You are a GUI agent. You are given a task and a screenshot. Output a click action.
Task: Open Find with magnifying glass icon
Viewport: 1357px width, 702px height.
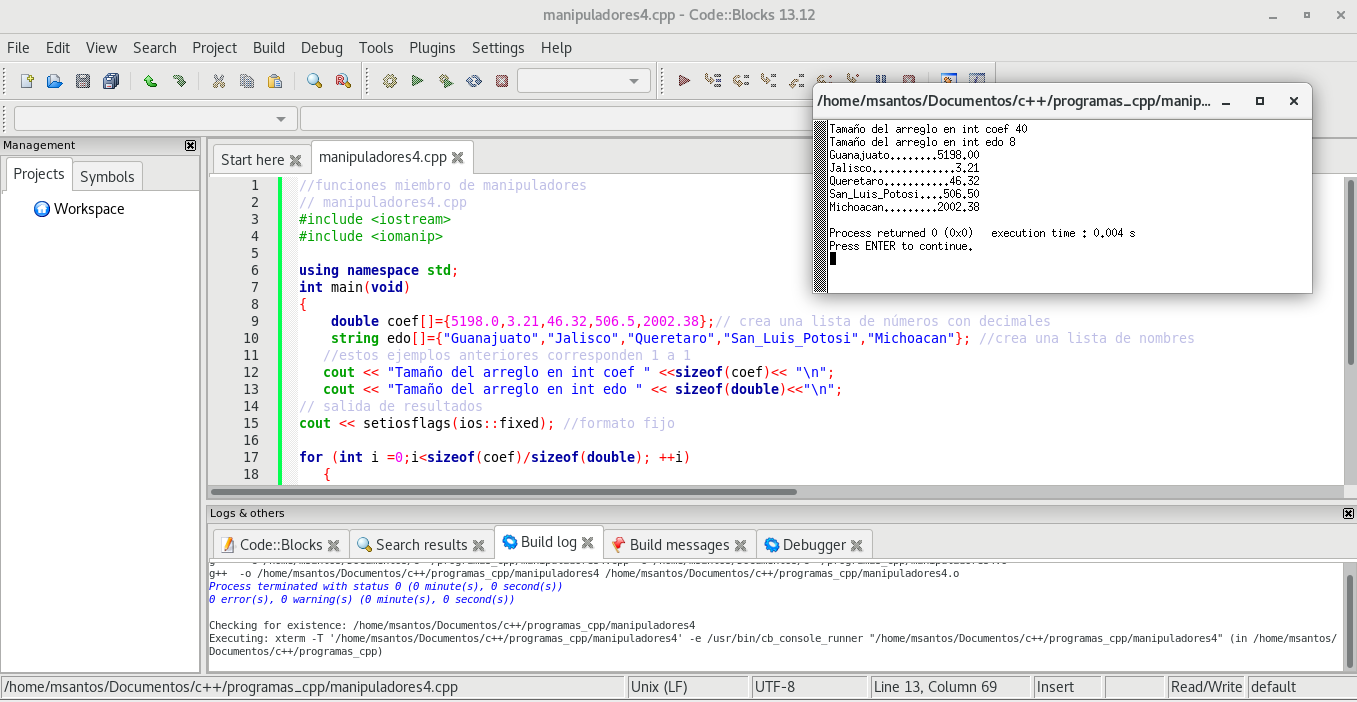(314, 81)
